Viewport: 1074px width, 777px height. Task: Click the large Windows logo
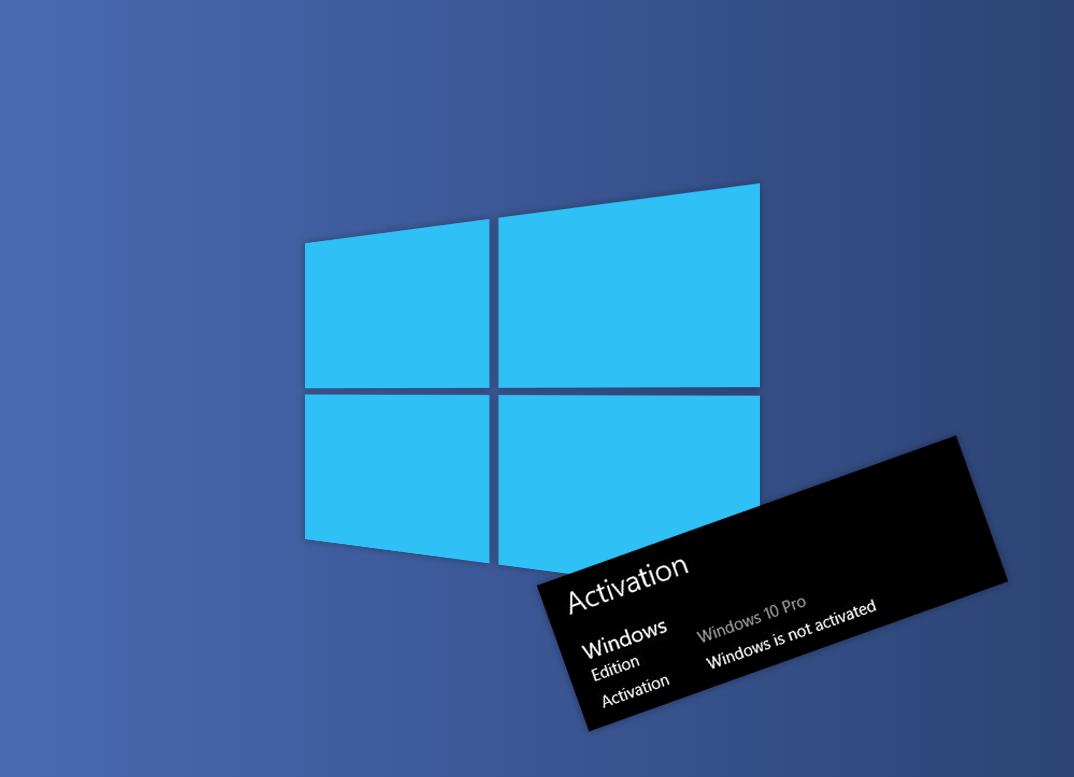532,378
